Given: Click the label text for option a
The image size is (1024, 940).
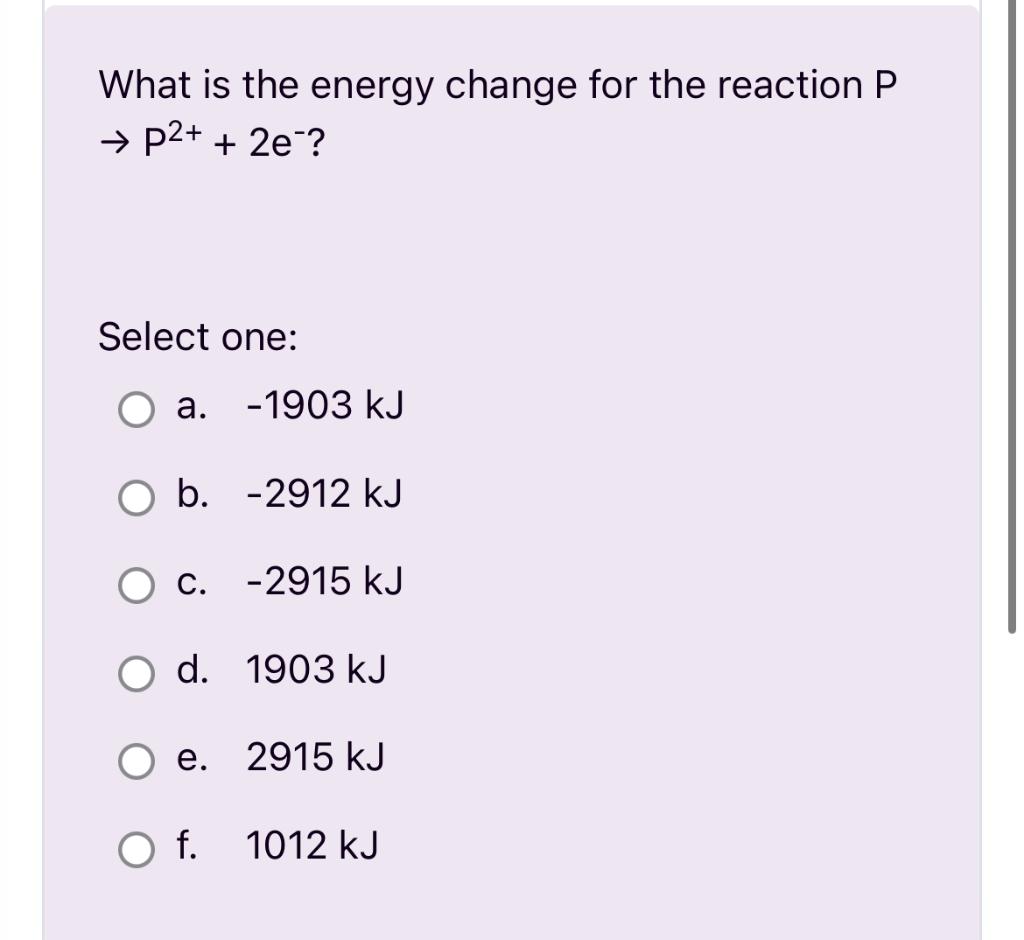Looking at the screenshot, I should [190, 408].
